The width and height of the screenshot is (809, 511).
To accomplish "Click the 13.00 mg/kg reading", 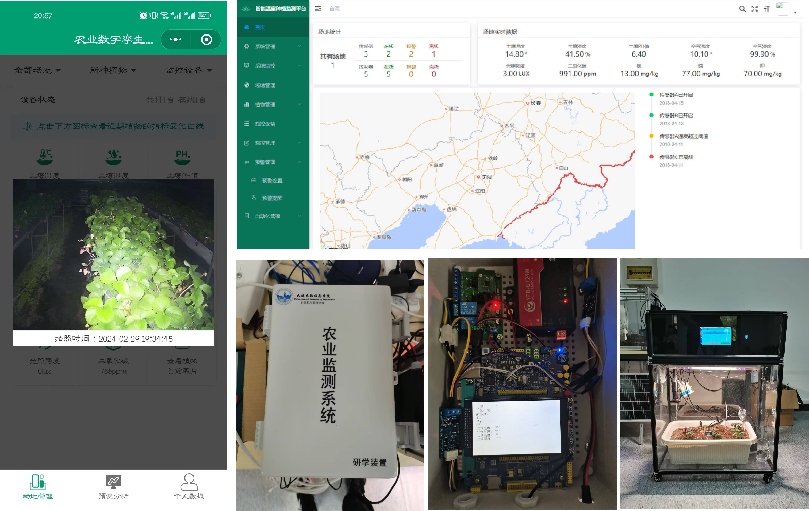I will [x=639, y=74].
